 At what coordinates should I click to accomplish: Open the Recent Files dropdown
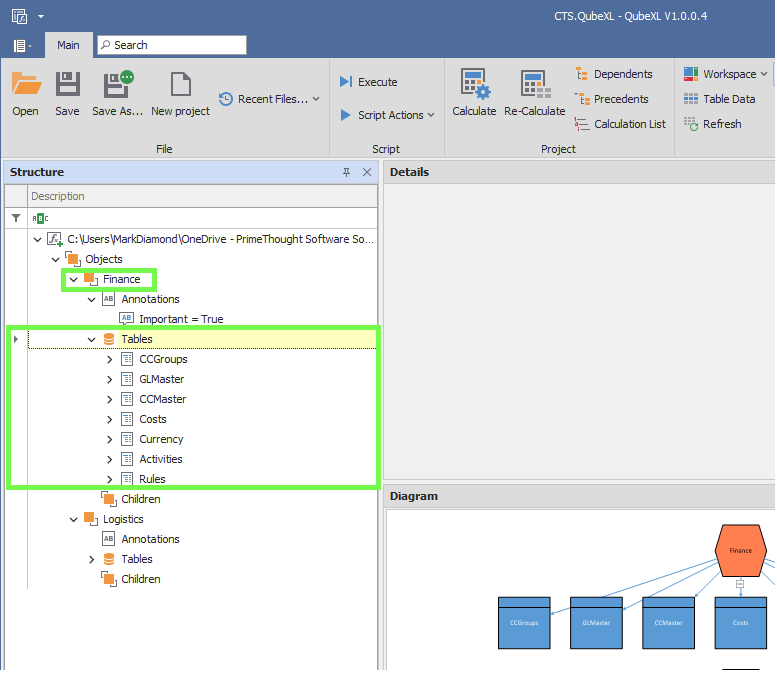tap(270, 99)
